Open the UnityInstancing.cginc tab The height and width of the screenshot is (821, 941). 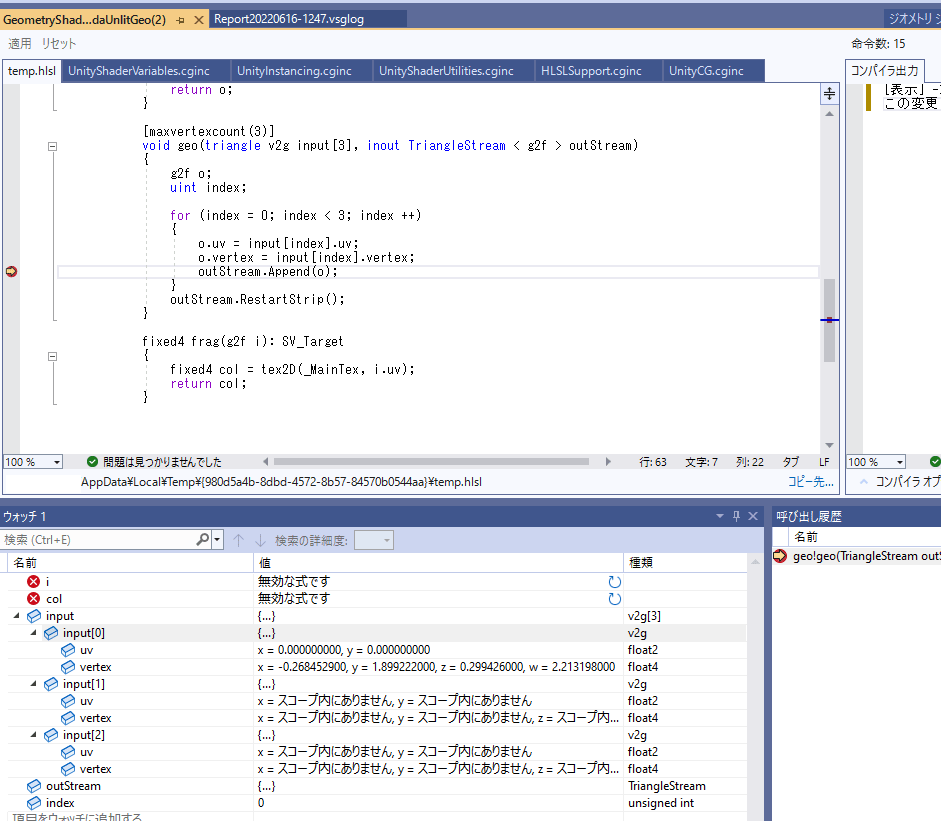coord(294,71)
